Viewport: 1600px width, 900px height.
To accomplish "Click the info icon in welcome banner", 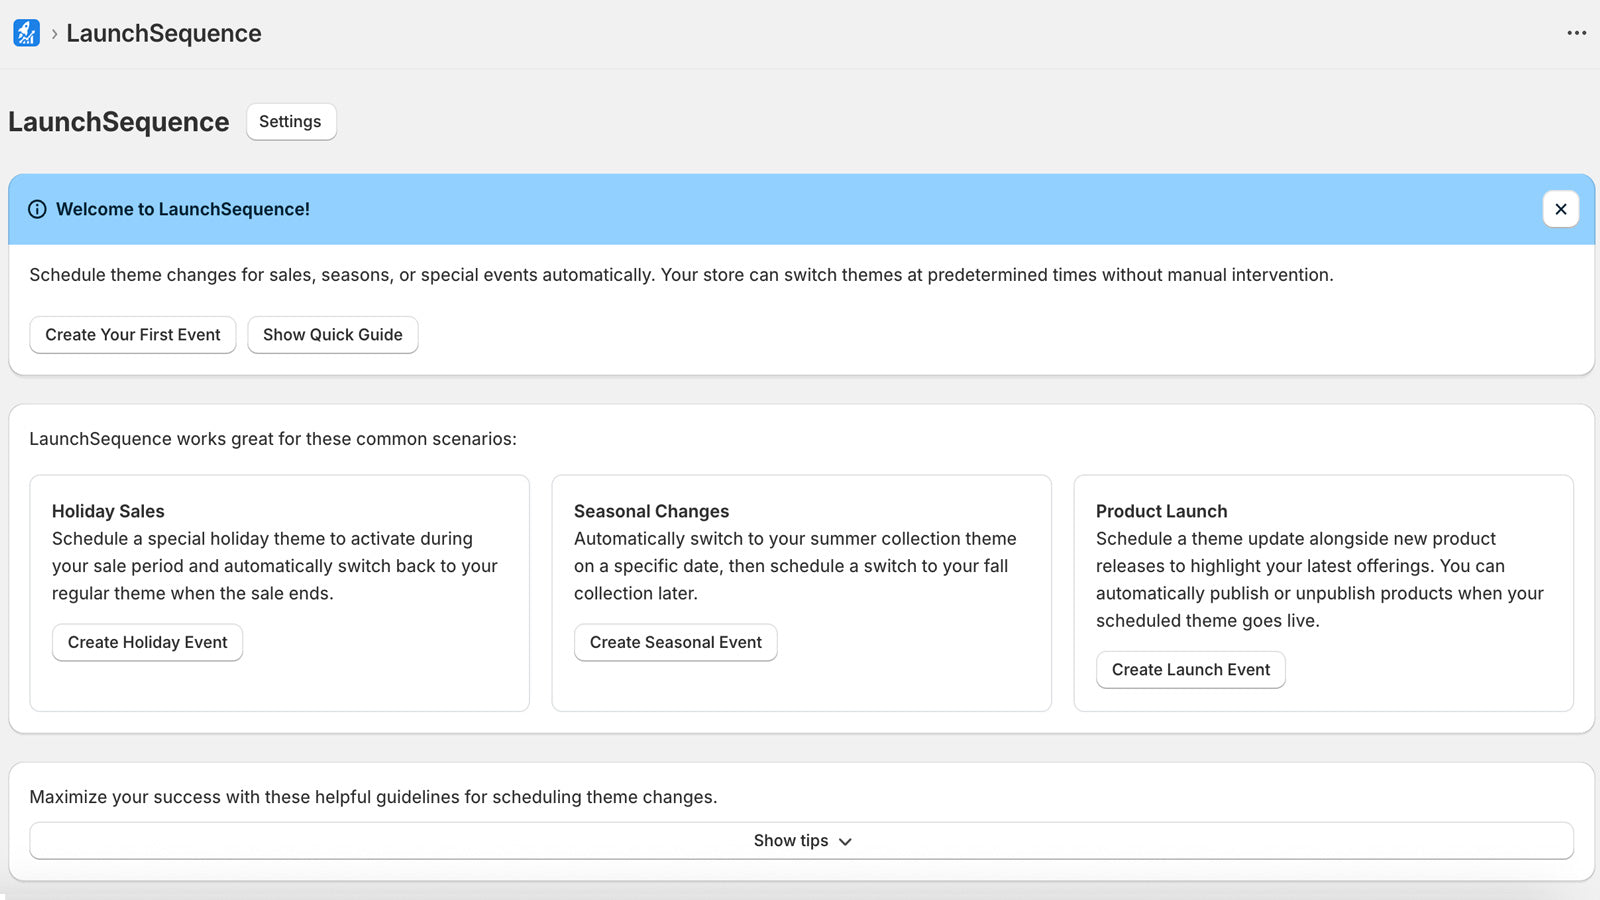I will click(x=37, y=209).
